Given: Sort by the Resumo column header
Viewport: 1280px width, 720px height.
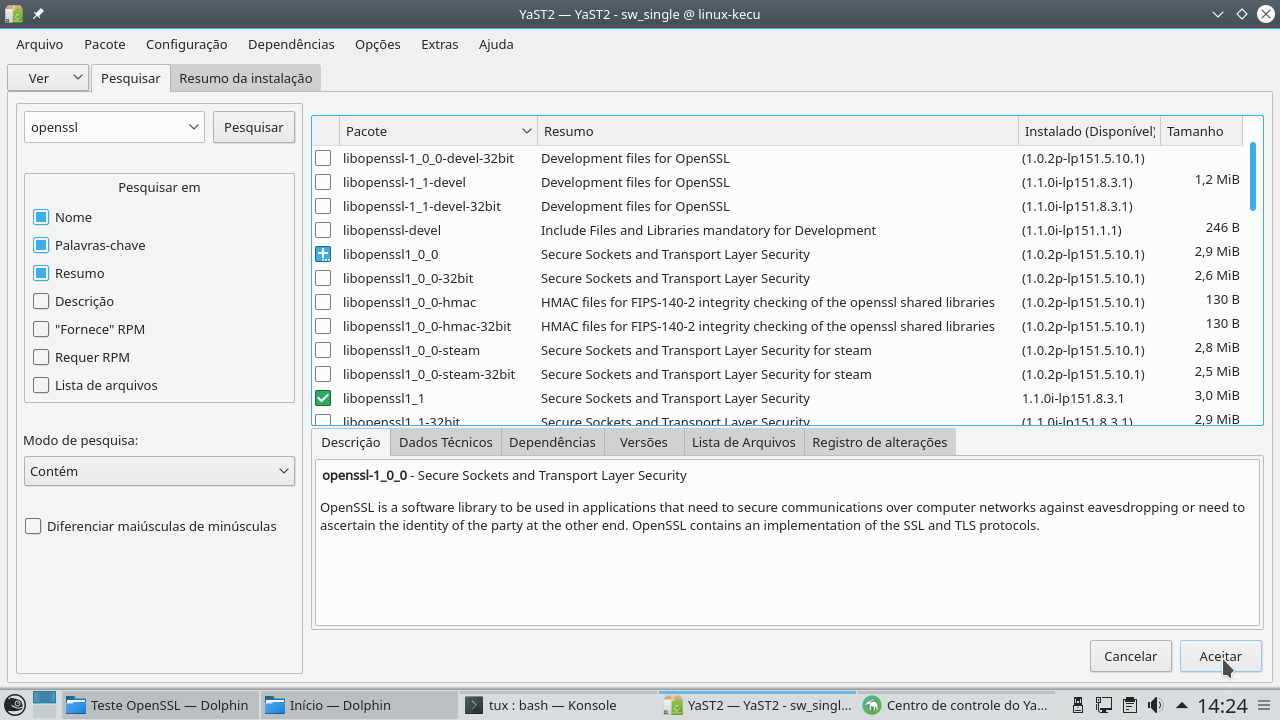Looking at the screenshot, I should (x=777, y=131).
